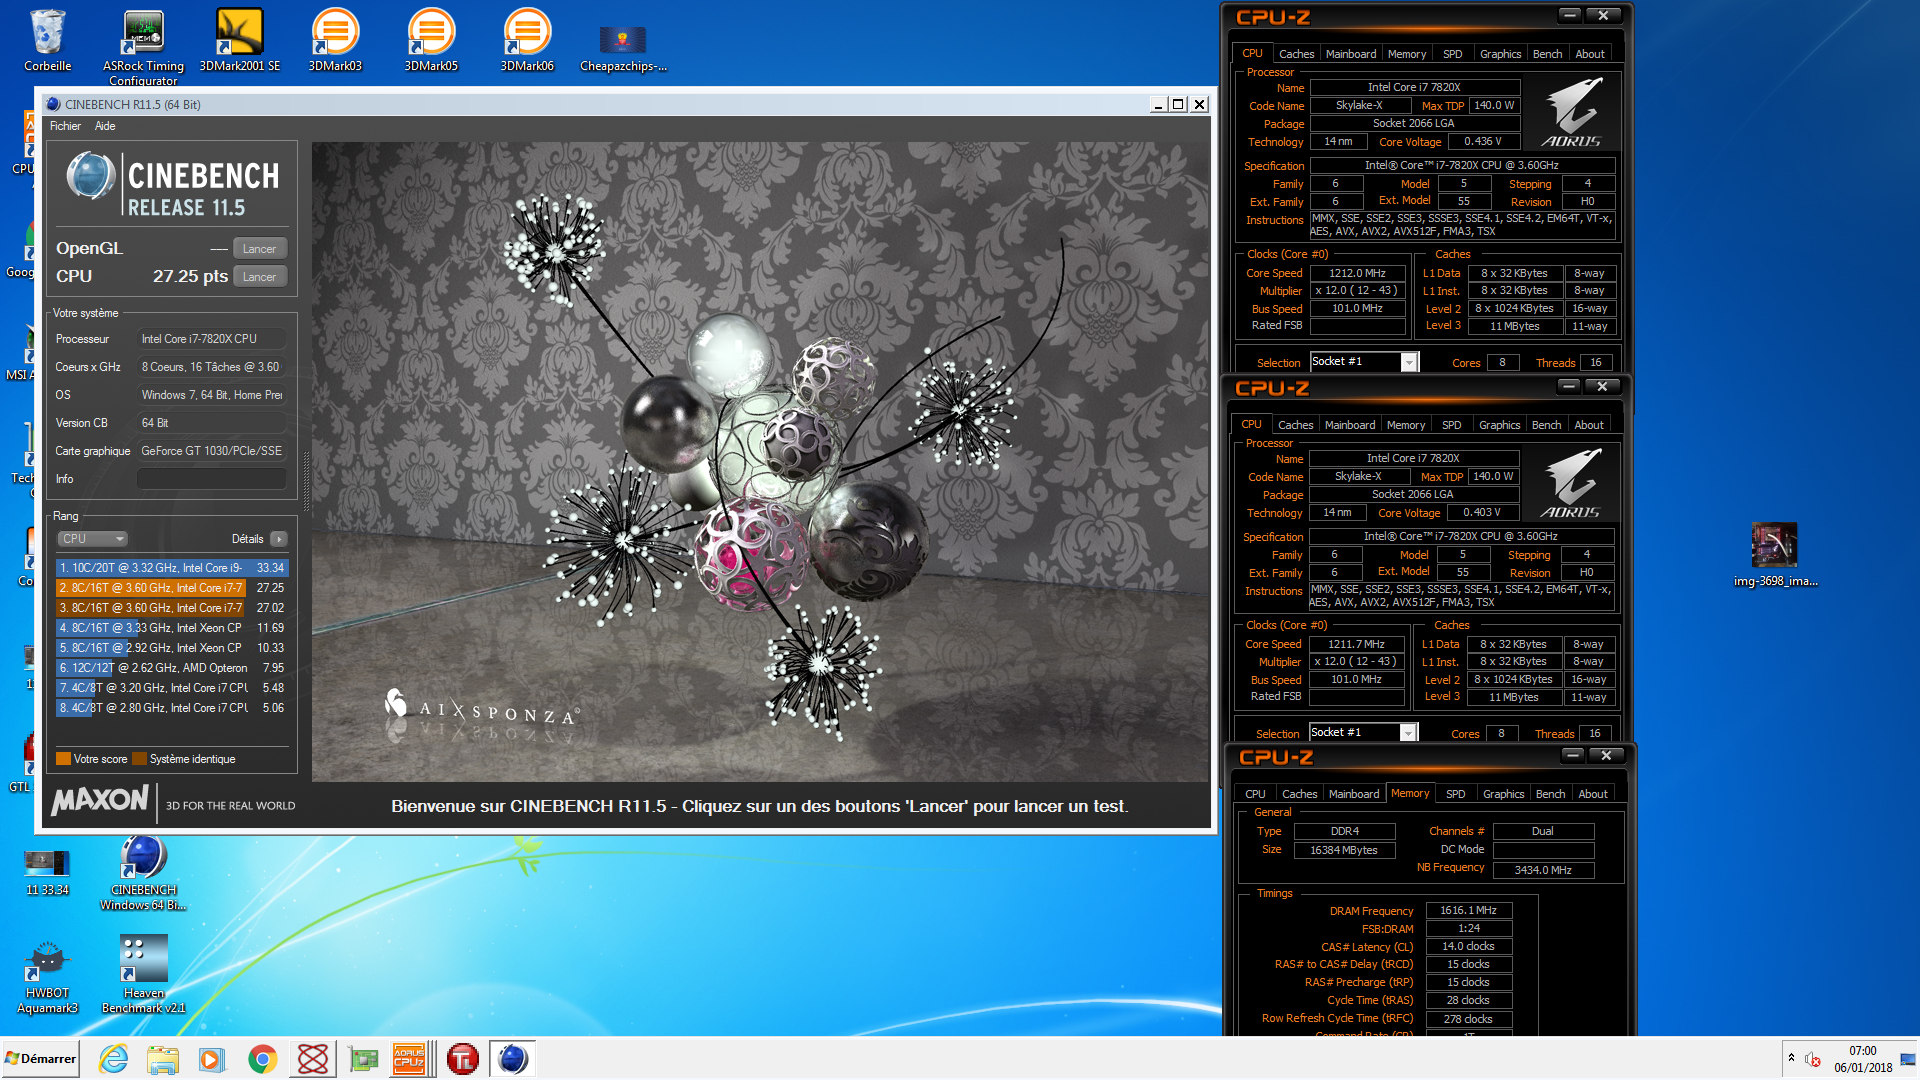Open Bench tab in bottom CPU-Z window

coord(1550,794)
